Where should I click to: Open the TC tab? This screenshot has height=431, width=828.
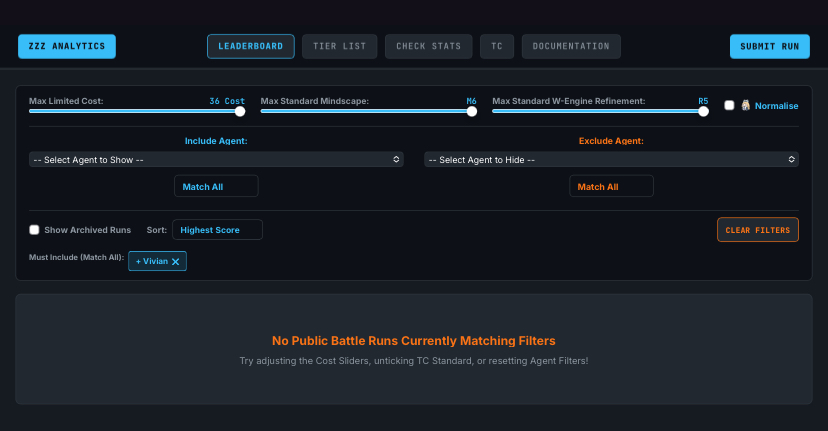(x=497, y=46)
